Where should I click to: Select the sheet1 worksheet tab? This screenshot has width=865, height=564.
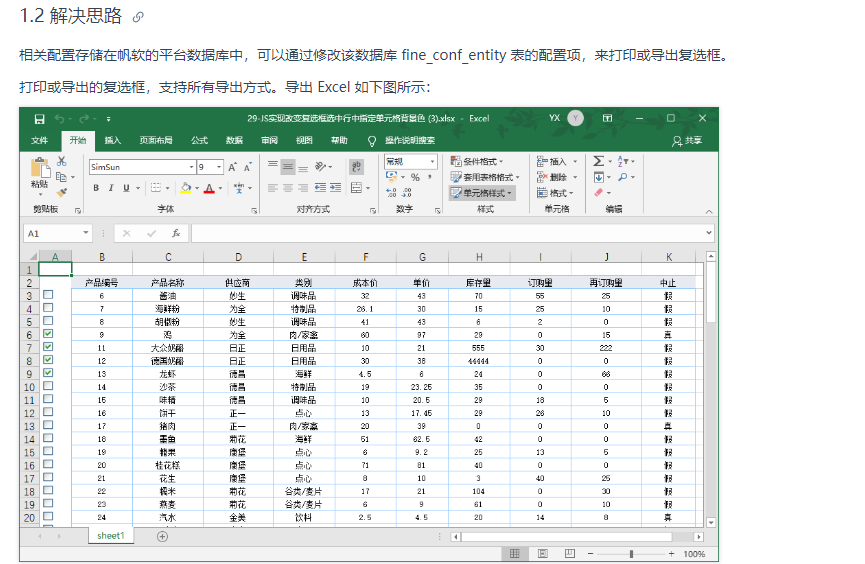(x=111, y=536)
